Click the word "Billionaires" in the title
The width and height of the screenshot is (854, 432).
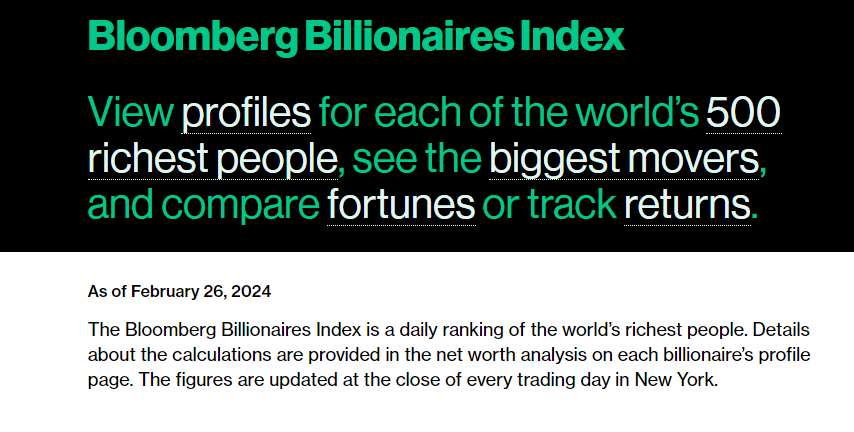click(x=409, y=36)
